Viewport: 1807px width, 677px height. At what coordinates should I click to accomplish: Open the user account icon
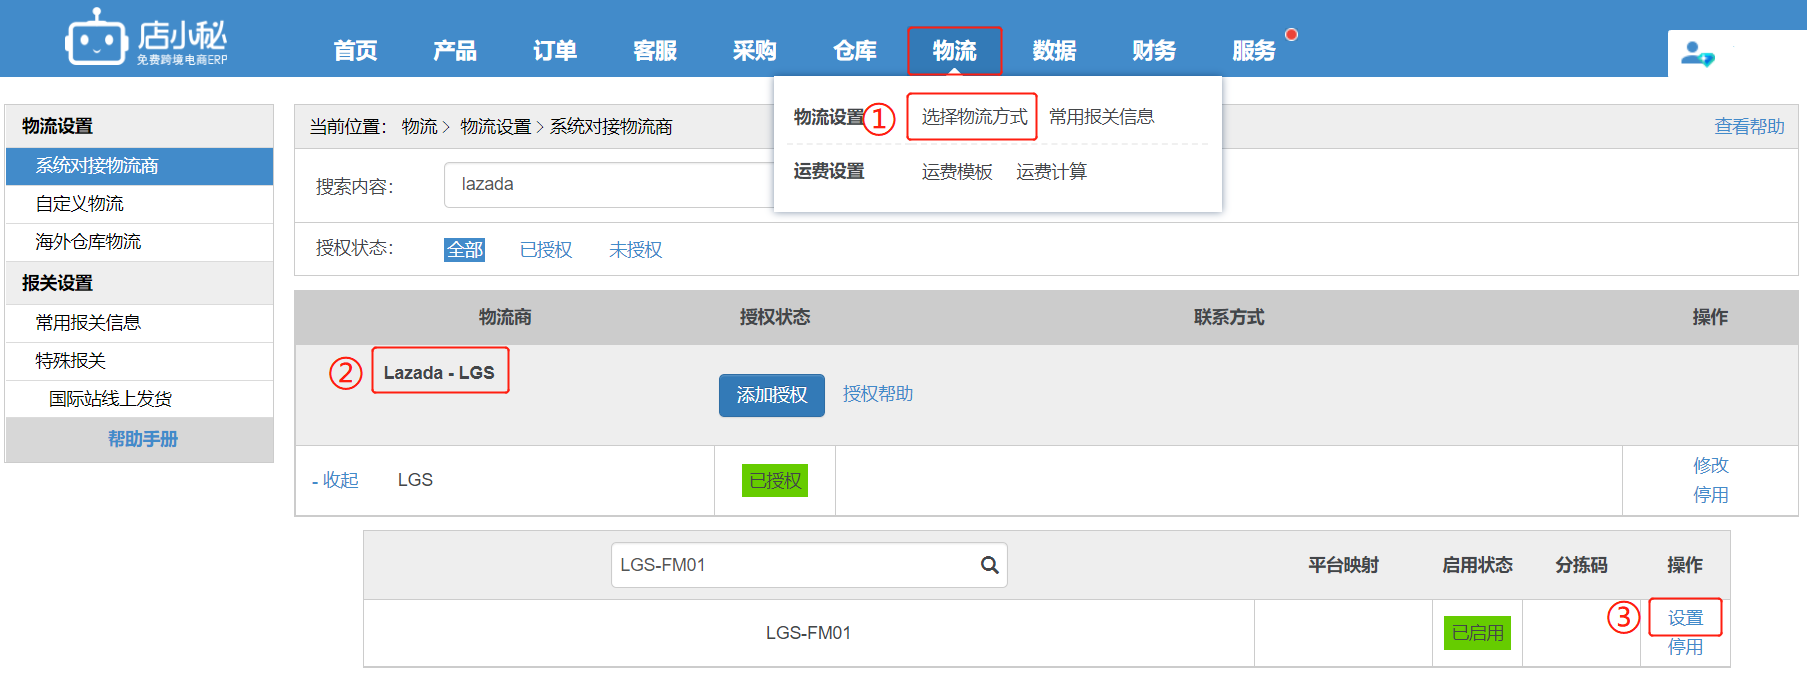[x=1697, y=54]
